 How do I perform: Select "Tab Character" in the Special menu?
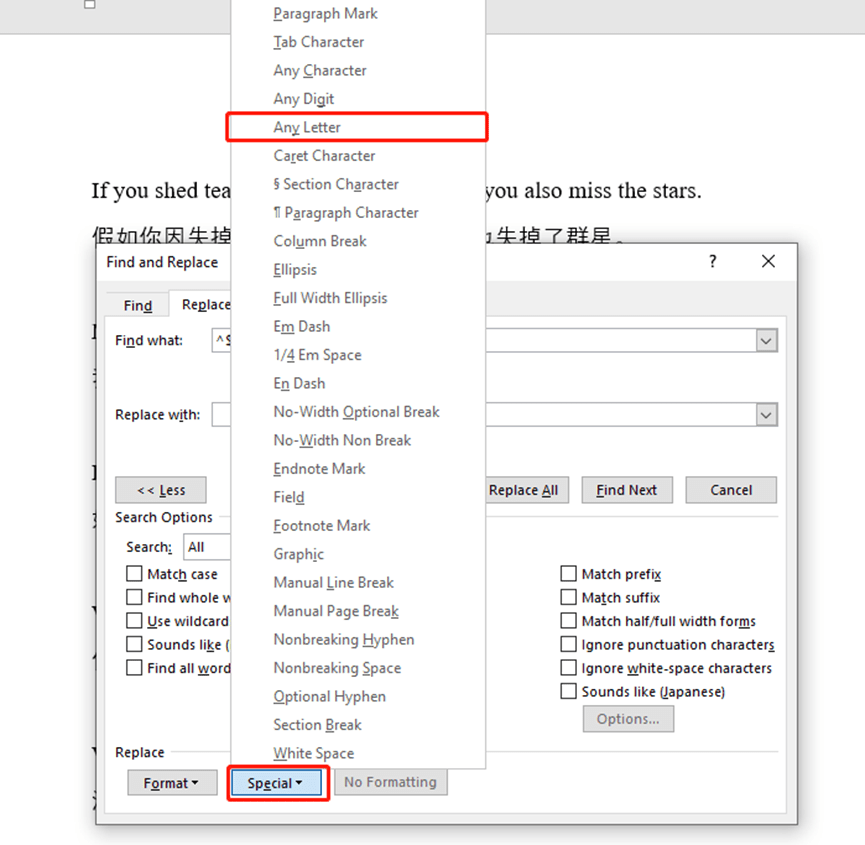tap(318, 41)
